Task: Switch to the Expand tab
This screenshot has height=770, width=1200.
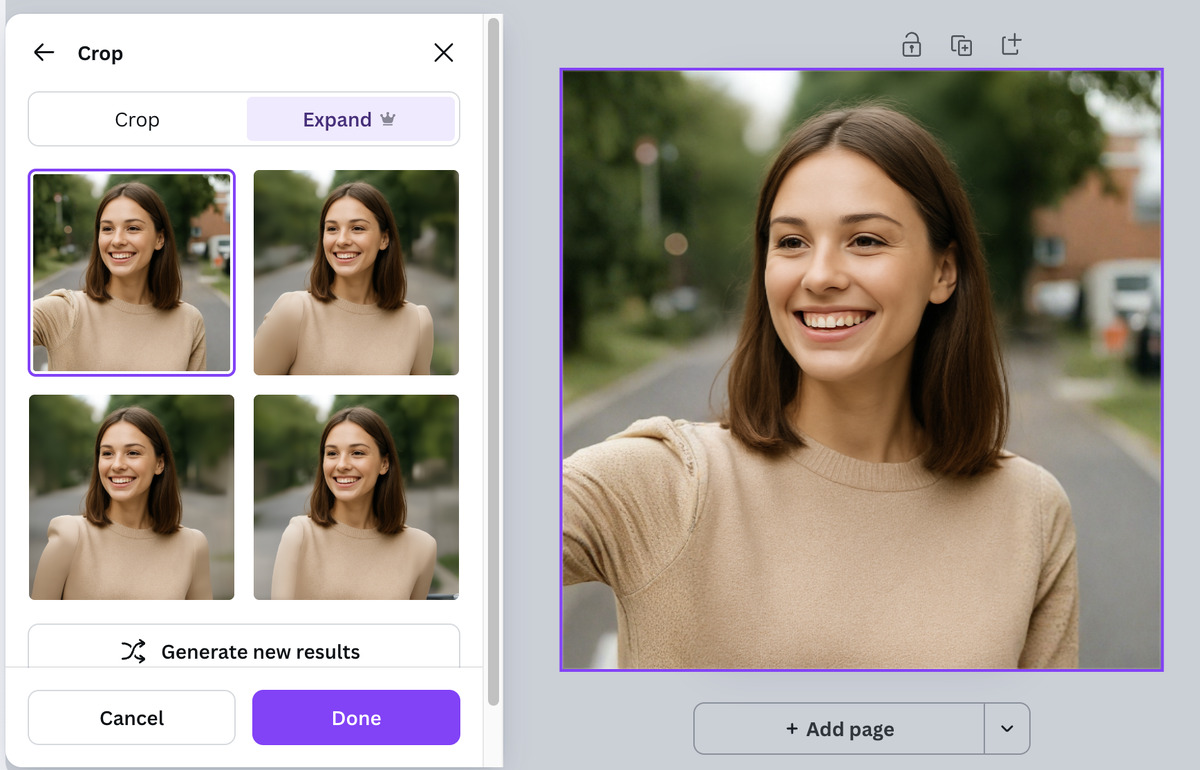Action: click(x=337, y=120)
